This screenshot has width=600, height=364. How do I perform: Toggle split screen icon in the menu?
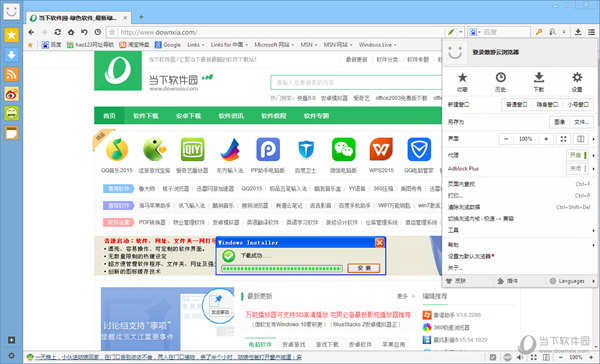[580, 139]
